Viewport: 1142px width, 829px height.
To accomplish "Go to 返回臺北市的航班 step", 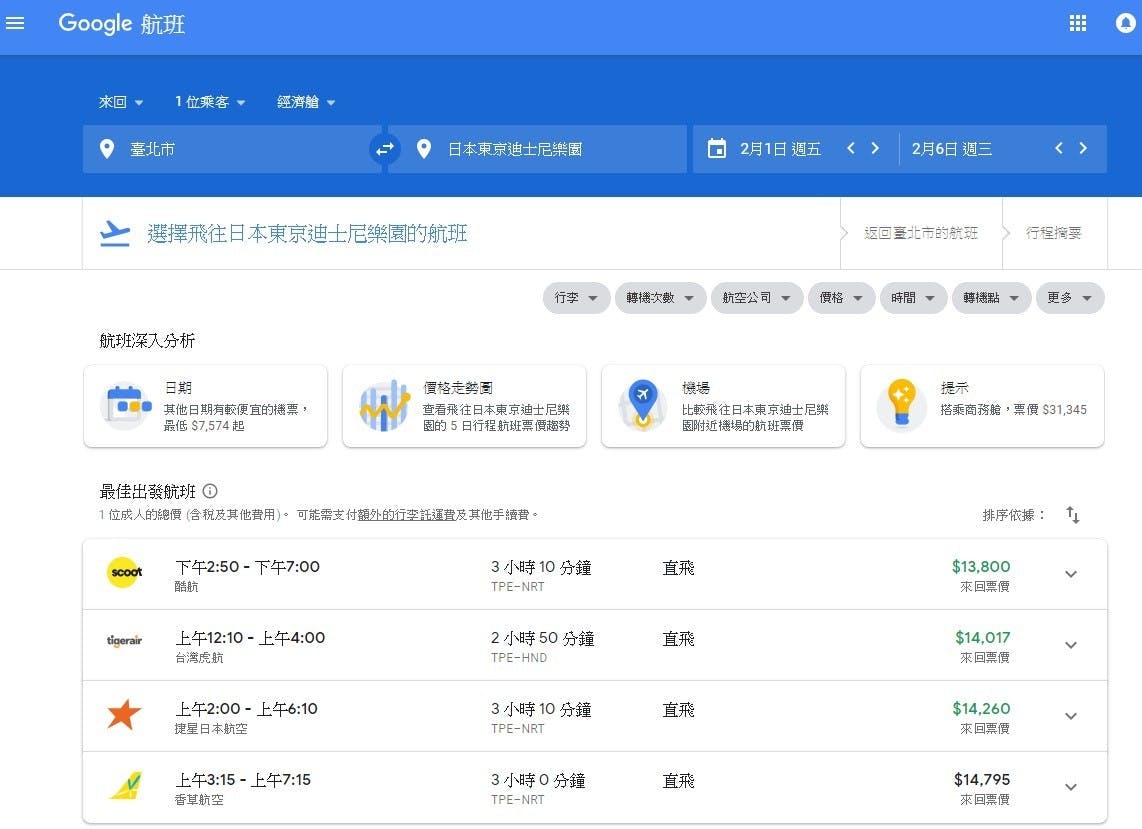I will click(x=920, y=233).
